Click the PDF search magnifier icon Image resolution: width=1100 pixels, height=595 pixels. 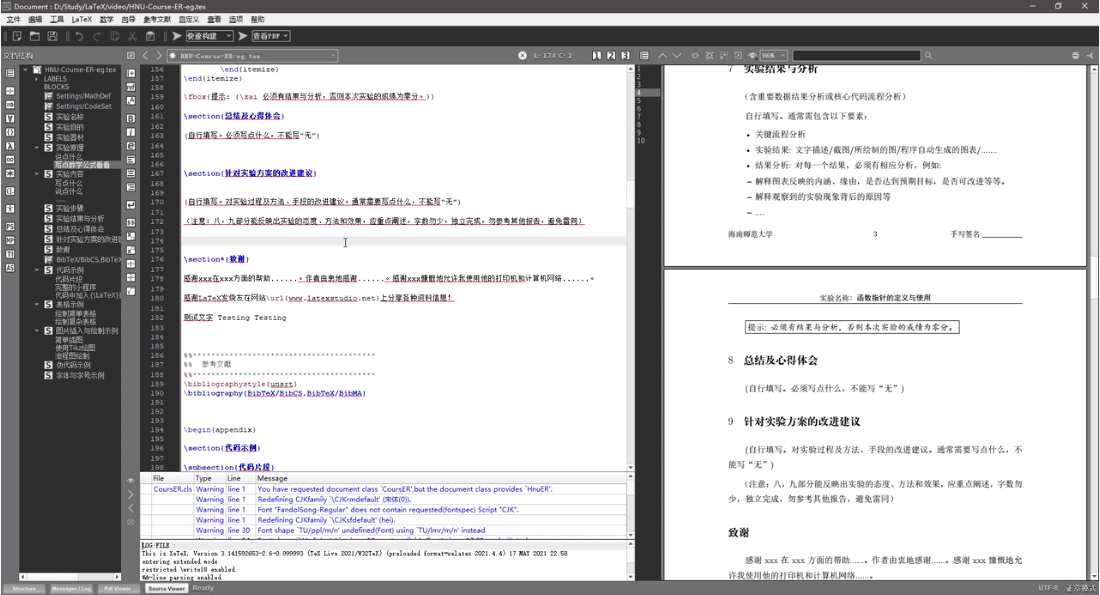[x=928, y=55]
